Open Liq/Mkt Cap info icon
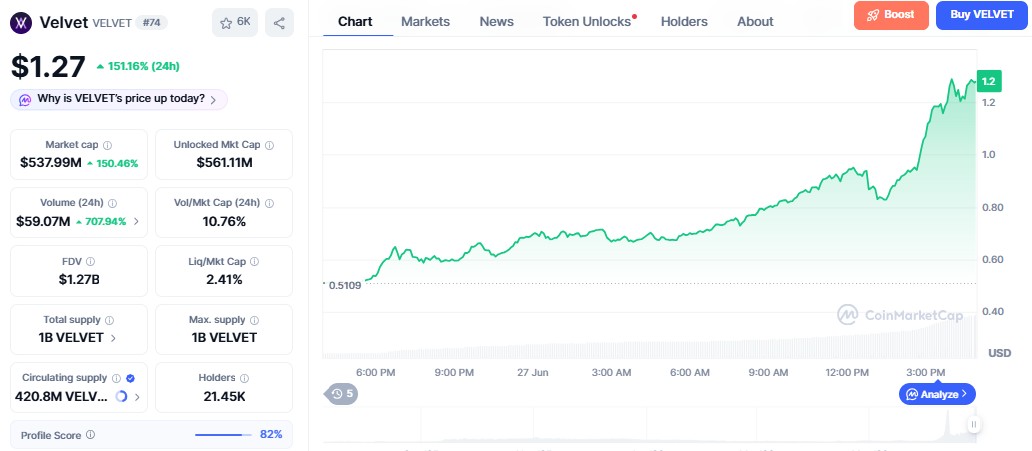Viewport: 1032px width, 451px height. pyautogui.click(x=255, y=261)
